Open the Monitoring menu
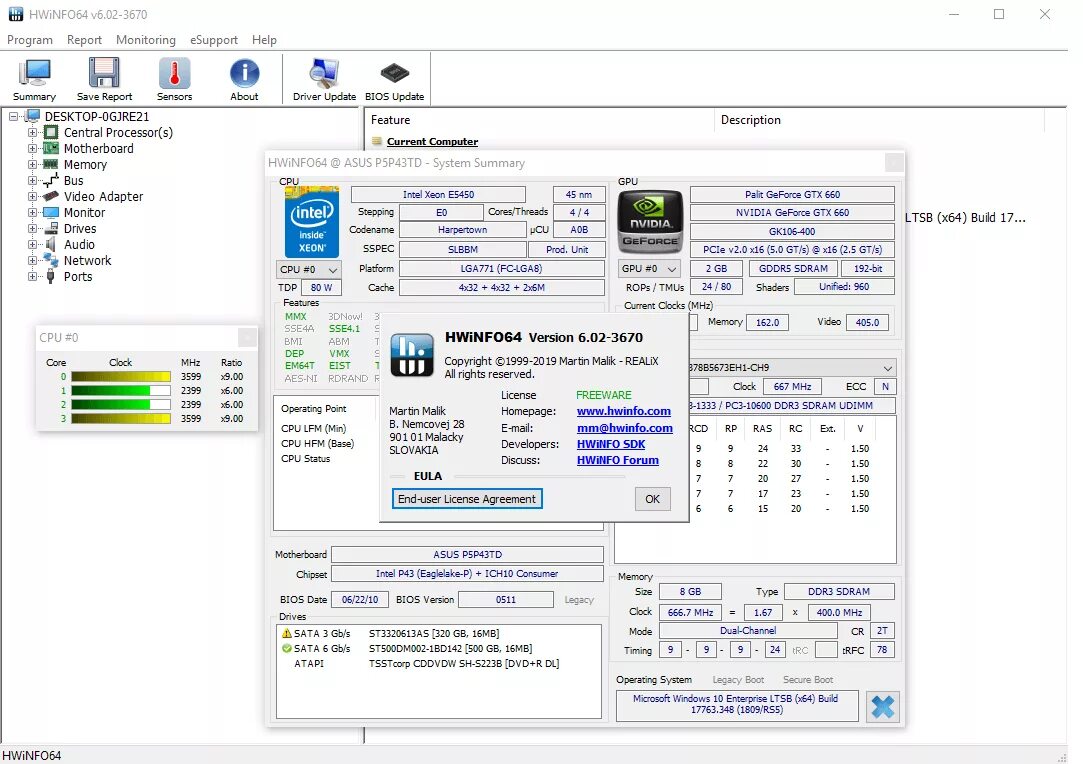This screenshot has width=1083, height=764. (x=146, y=40)
